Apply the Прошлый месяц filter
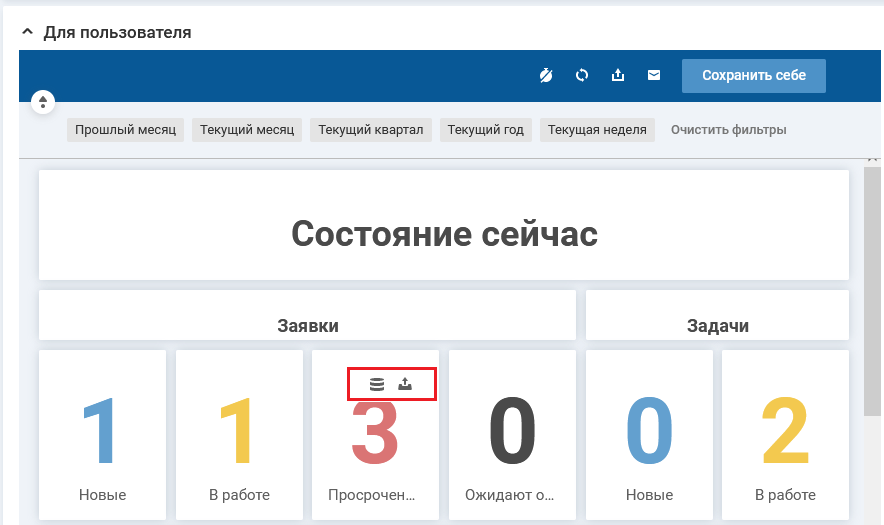884x525 pixels. point(125,130)
